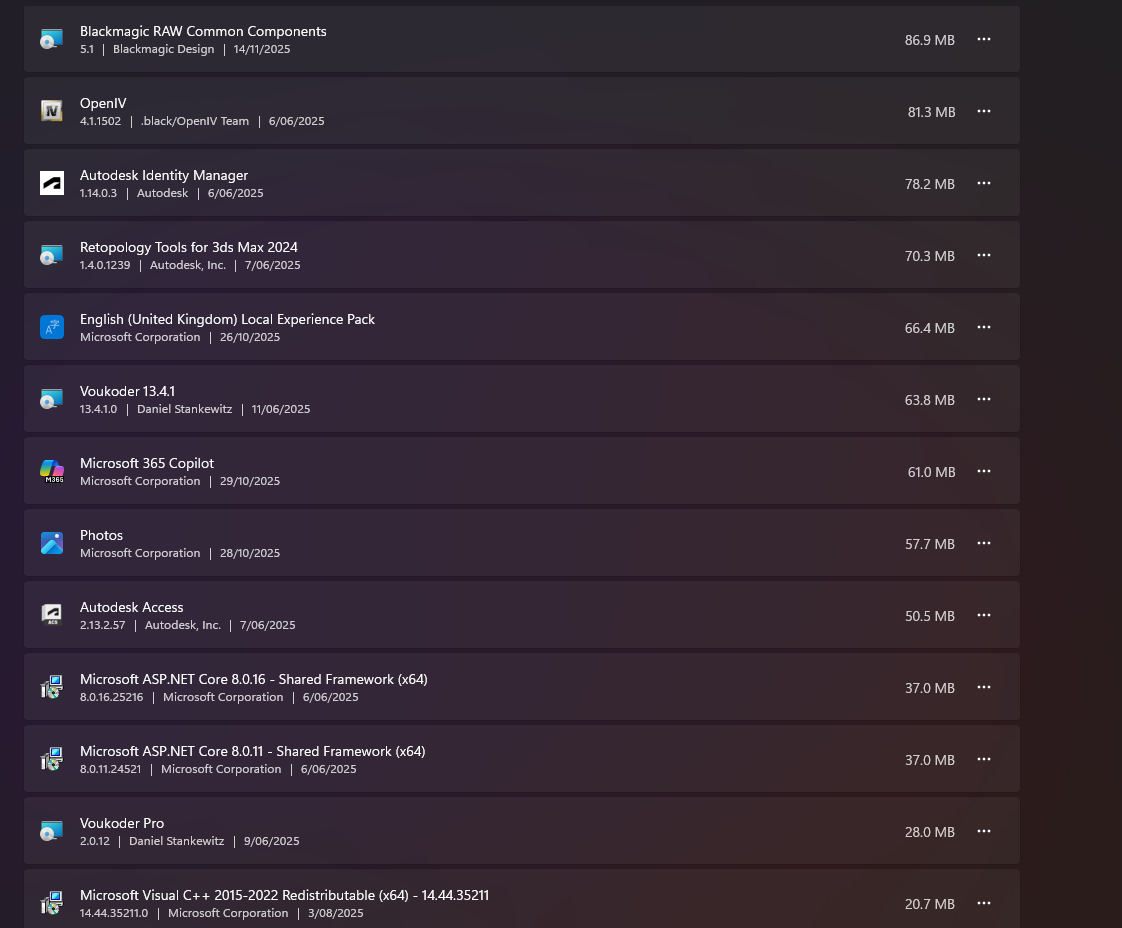
Task: Click the Voukoder 13.4.1 installer icon
Action: pyautogui.click(x=52, y=399)
